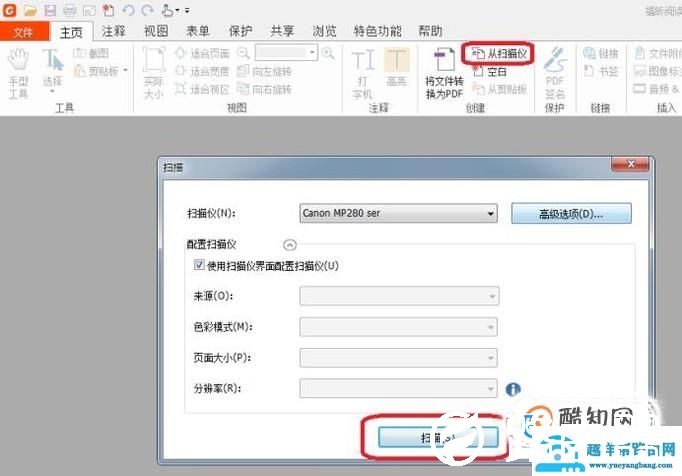
Task: Open the Customize Quick Access arrow
Action: (x=187, y=10)
